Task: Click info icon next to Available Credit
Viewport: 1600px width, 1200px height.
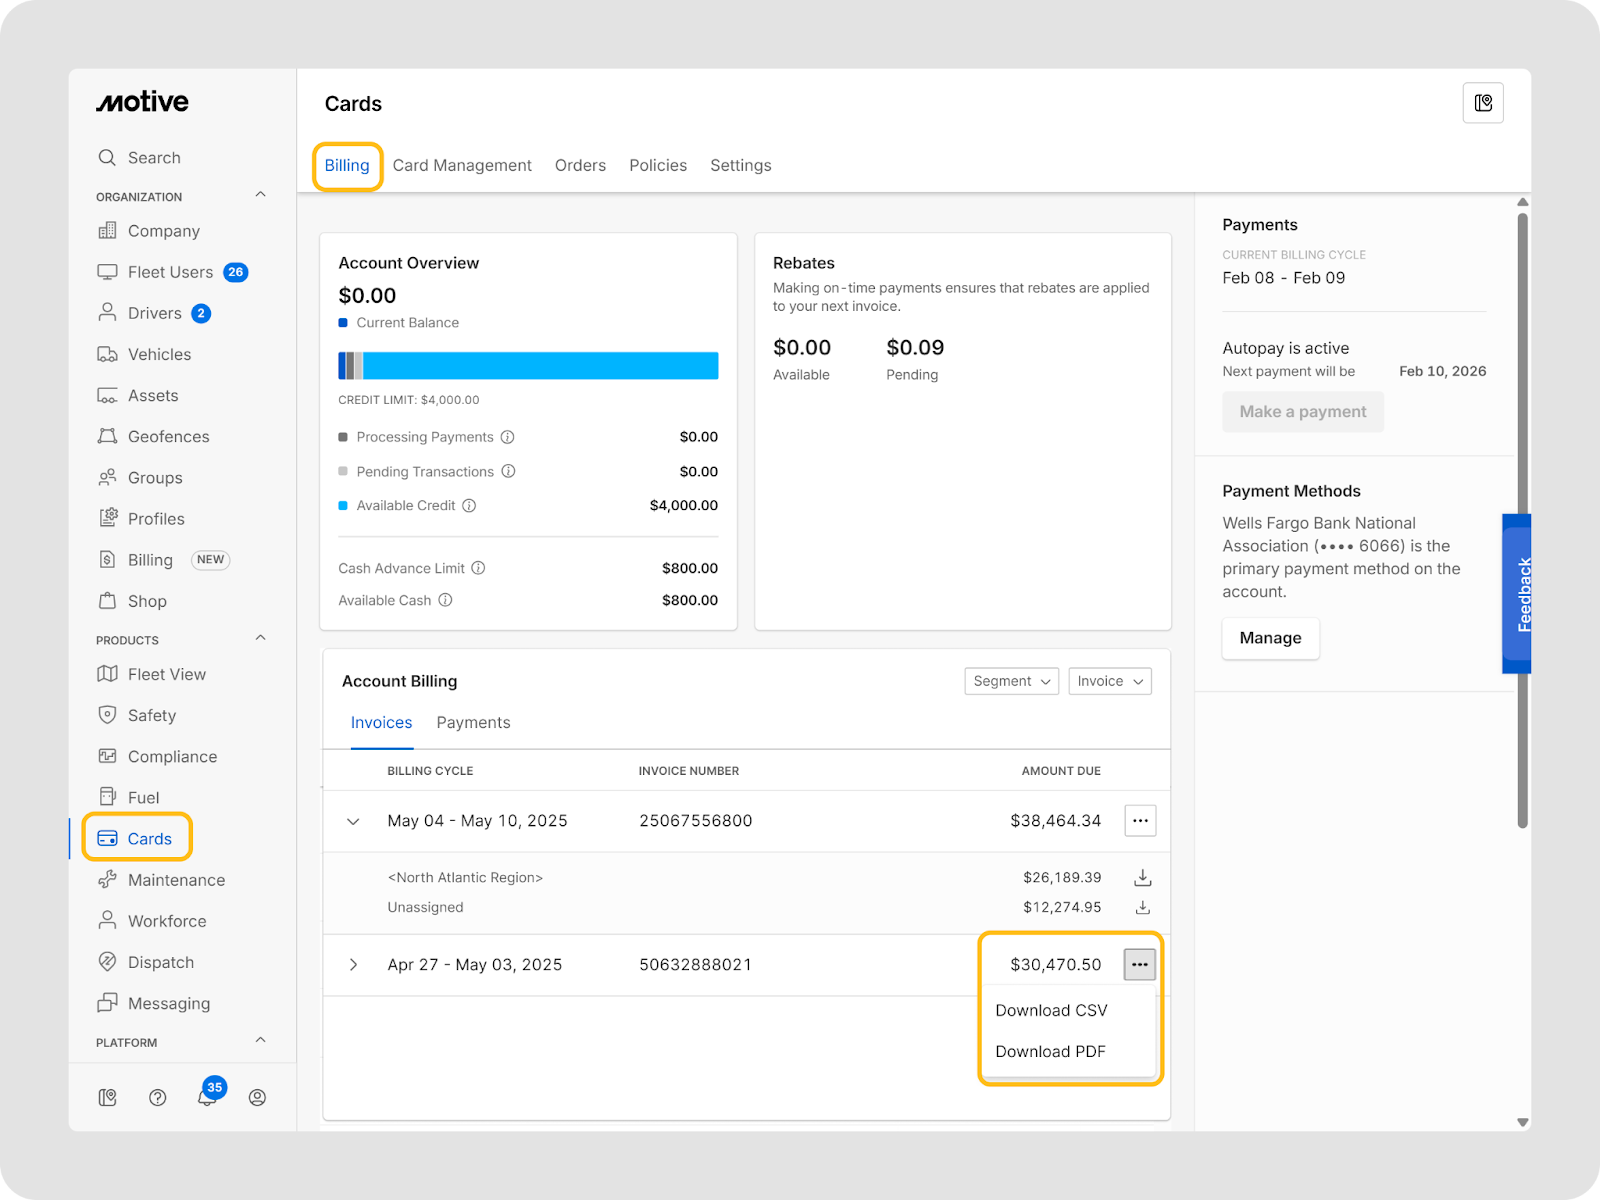Action: pos(469,506)
